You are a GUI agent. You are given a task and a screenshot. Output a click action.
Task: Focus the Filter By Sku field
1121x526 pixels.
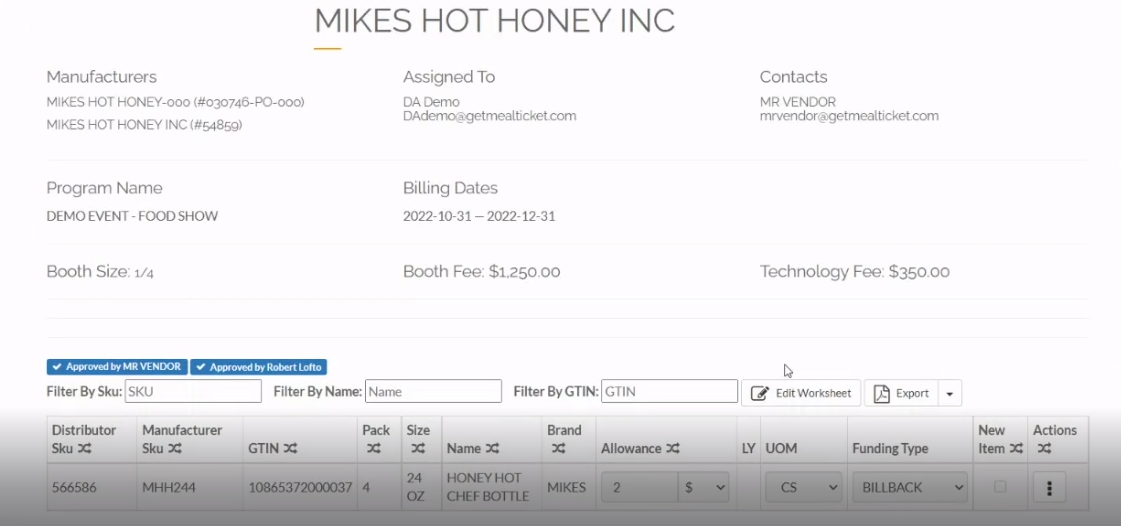[193, 392]
